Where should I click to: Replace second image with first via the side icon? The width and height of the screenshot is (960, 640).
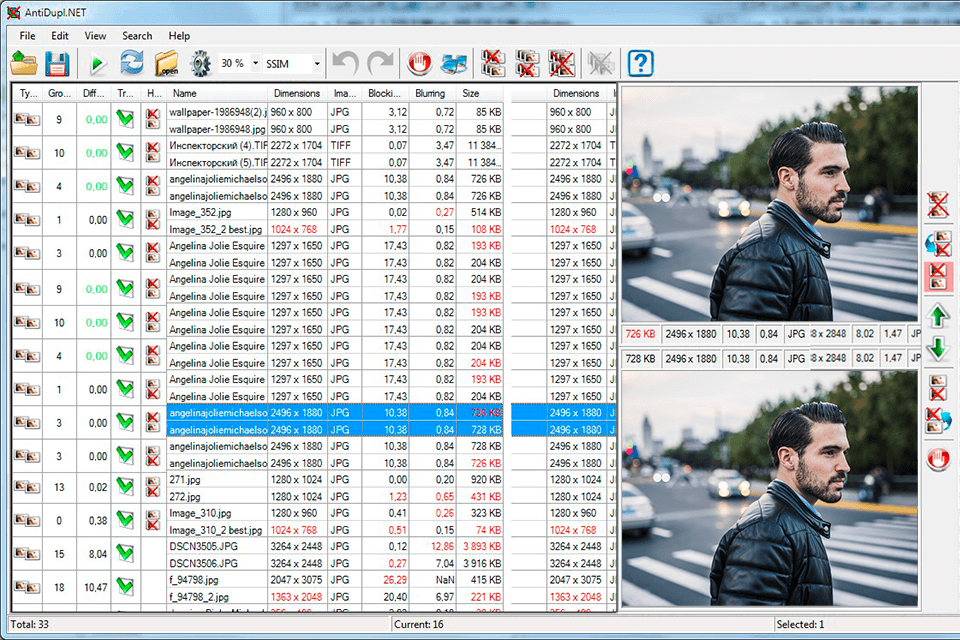(937, 243)
